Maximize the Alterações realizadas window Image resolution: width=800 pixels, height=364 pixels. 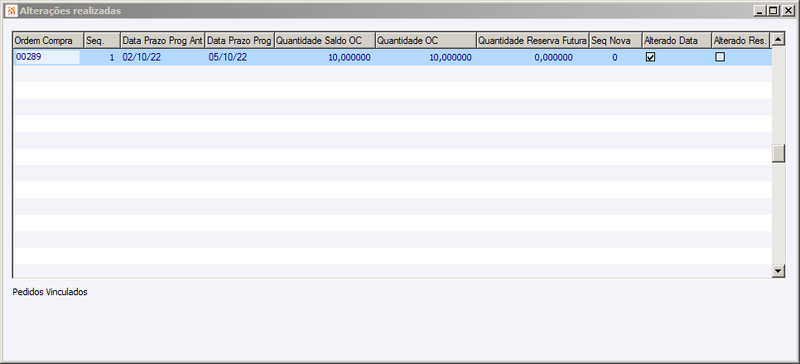click(773, 10)
